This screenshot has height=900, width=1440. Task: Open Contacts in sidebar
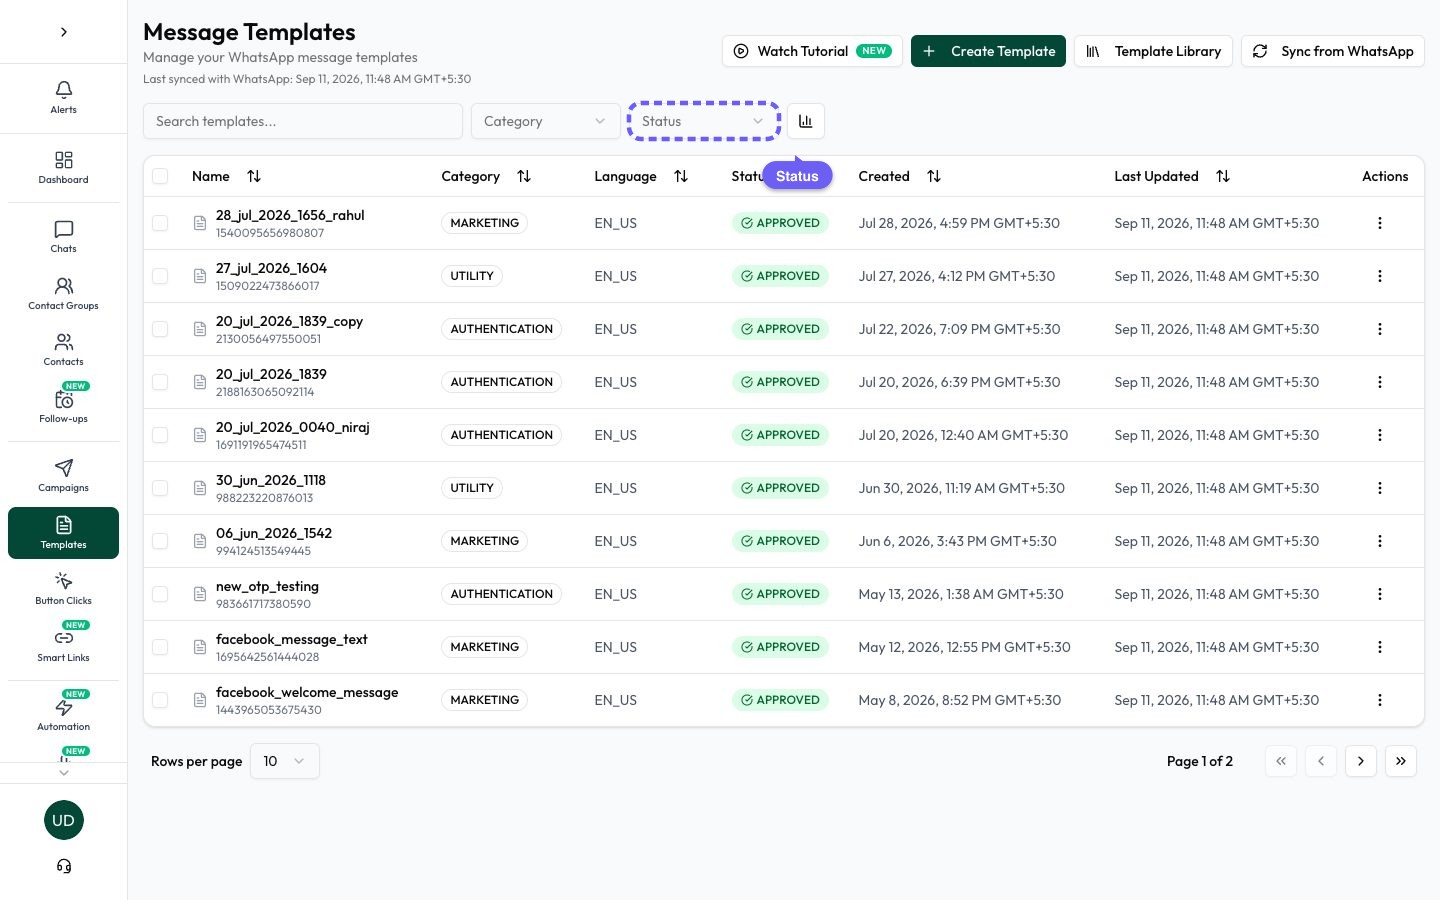64,349
